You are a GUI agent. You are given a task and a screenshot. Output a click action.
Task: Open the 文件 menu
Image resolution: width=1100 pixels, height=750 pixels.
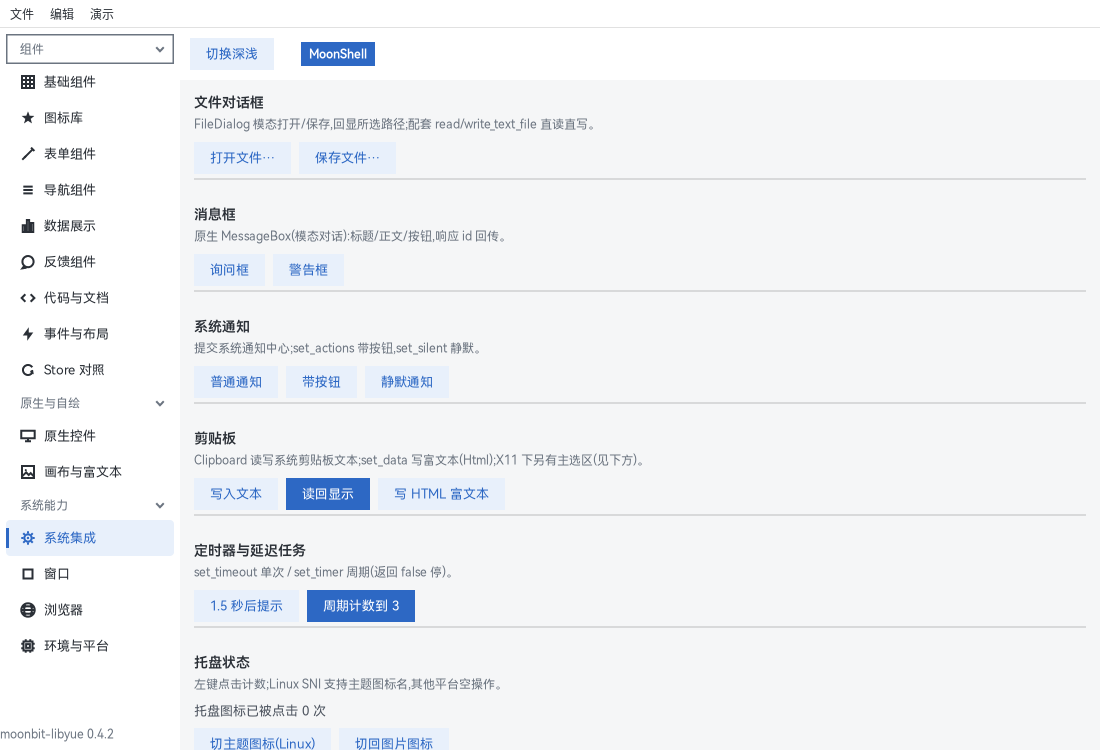point(22,14)
